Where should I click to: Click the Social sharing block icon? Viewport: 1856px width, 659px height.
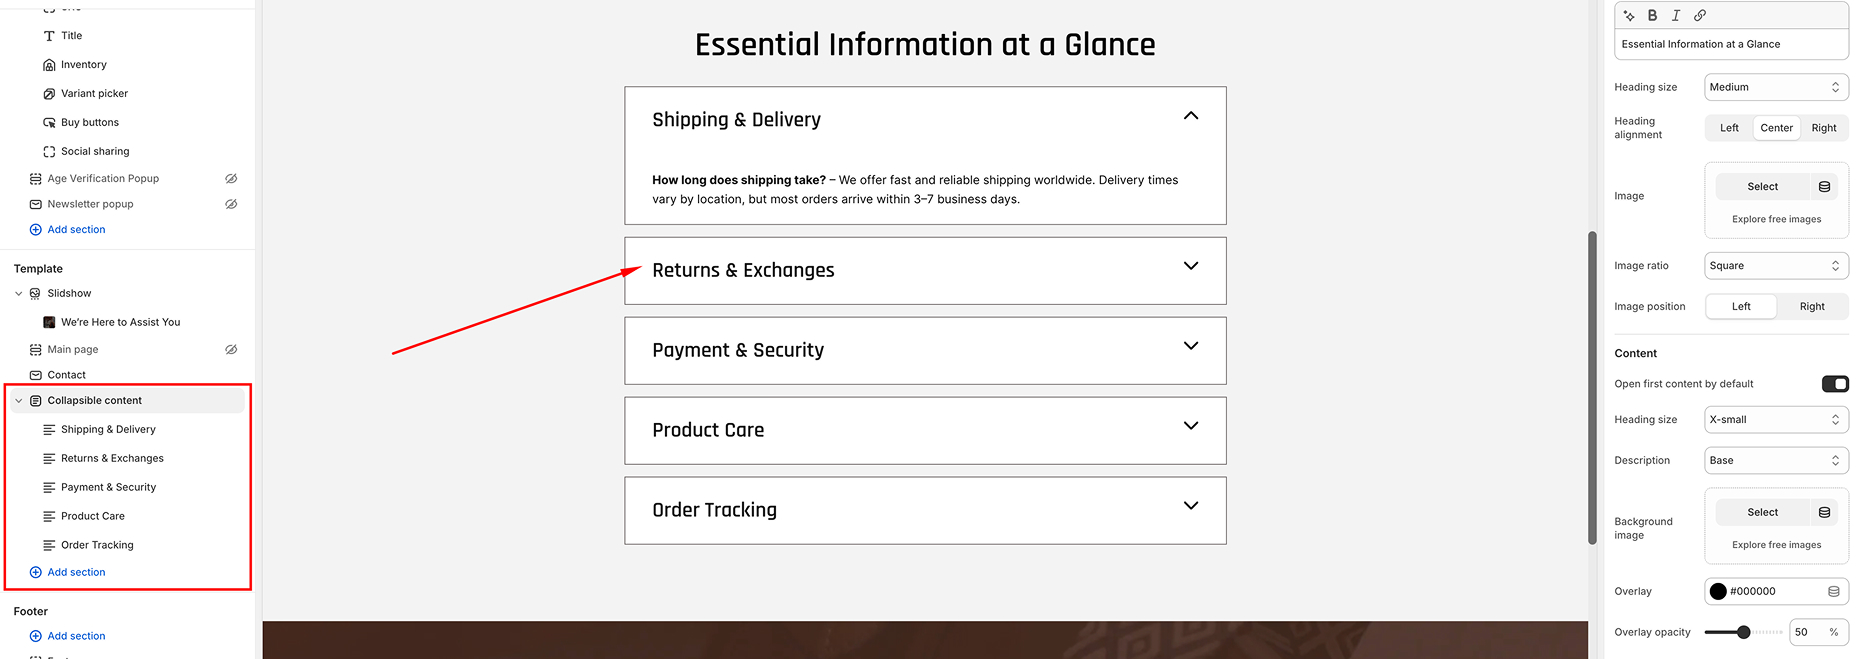[49, 152]
